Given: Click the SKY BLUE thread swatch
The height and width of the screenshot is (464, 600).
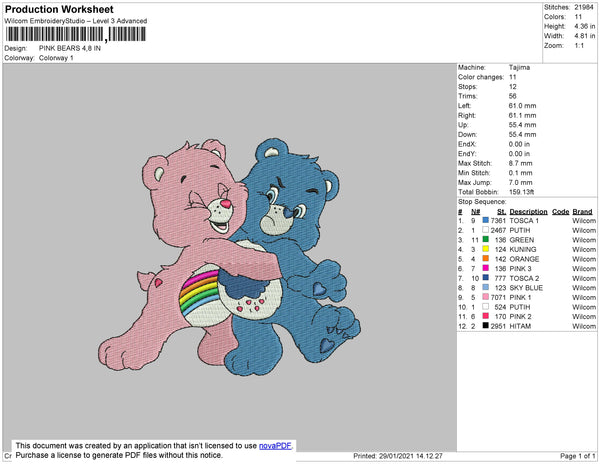Looking at the screenshot, I should (x=486, y=287).
